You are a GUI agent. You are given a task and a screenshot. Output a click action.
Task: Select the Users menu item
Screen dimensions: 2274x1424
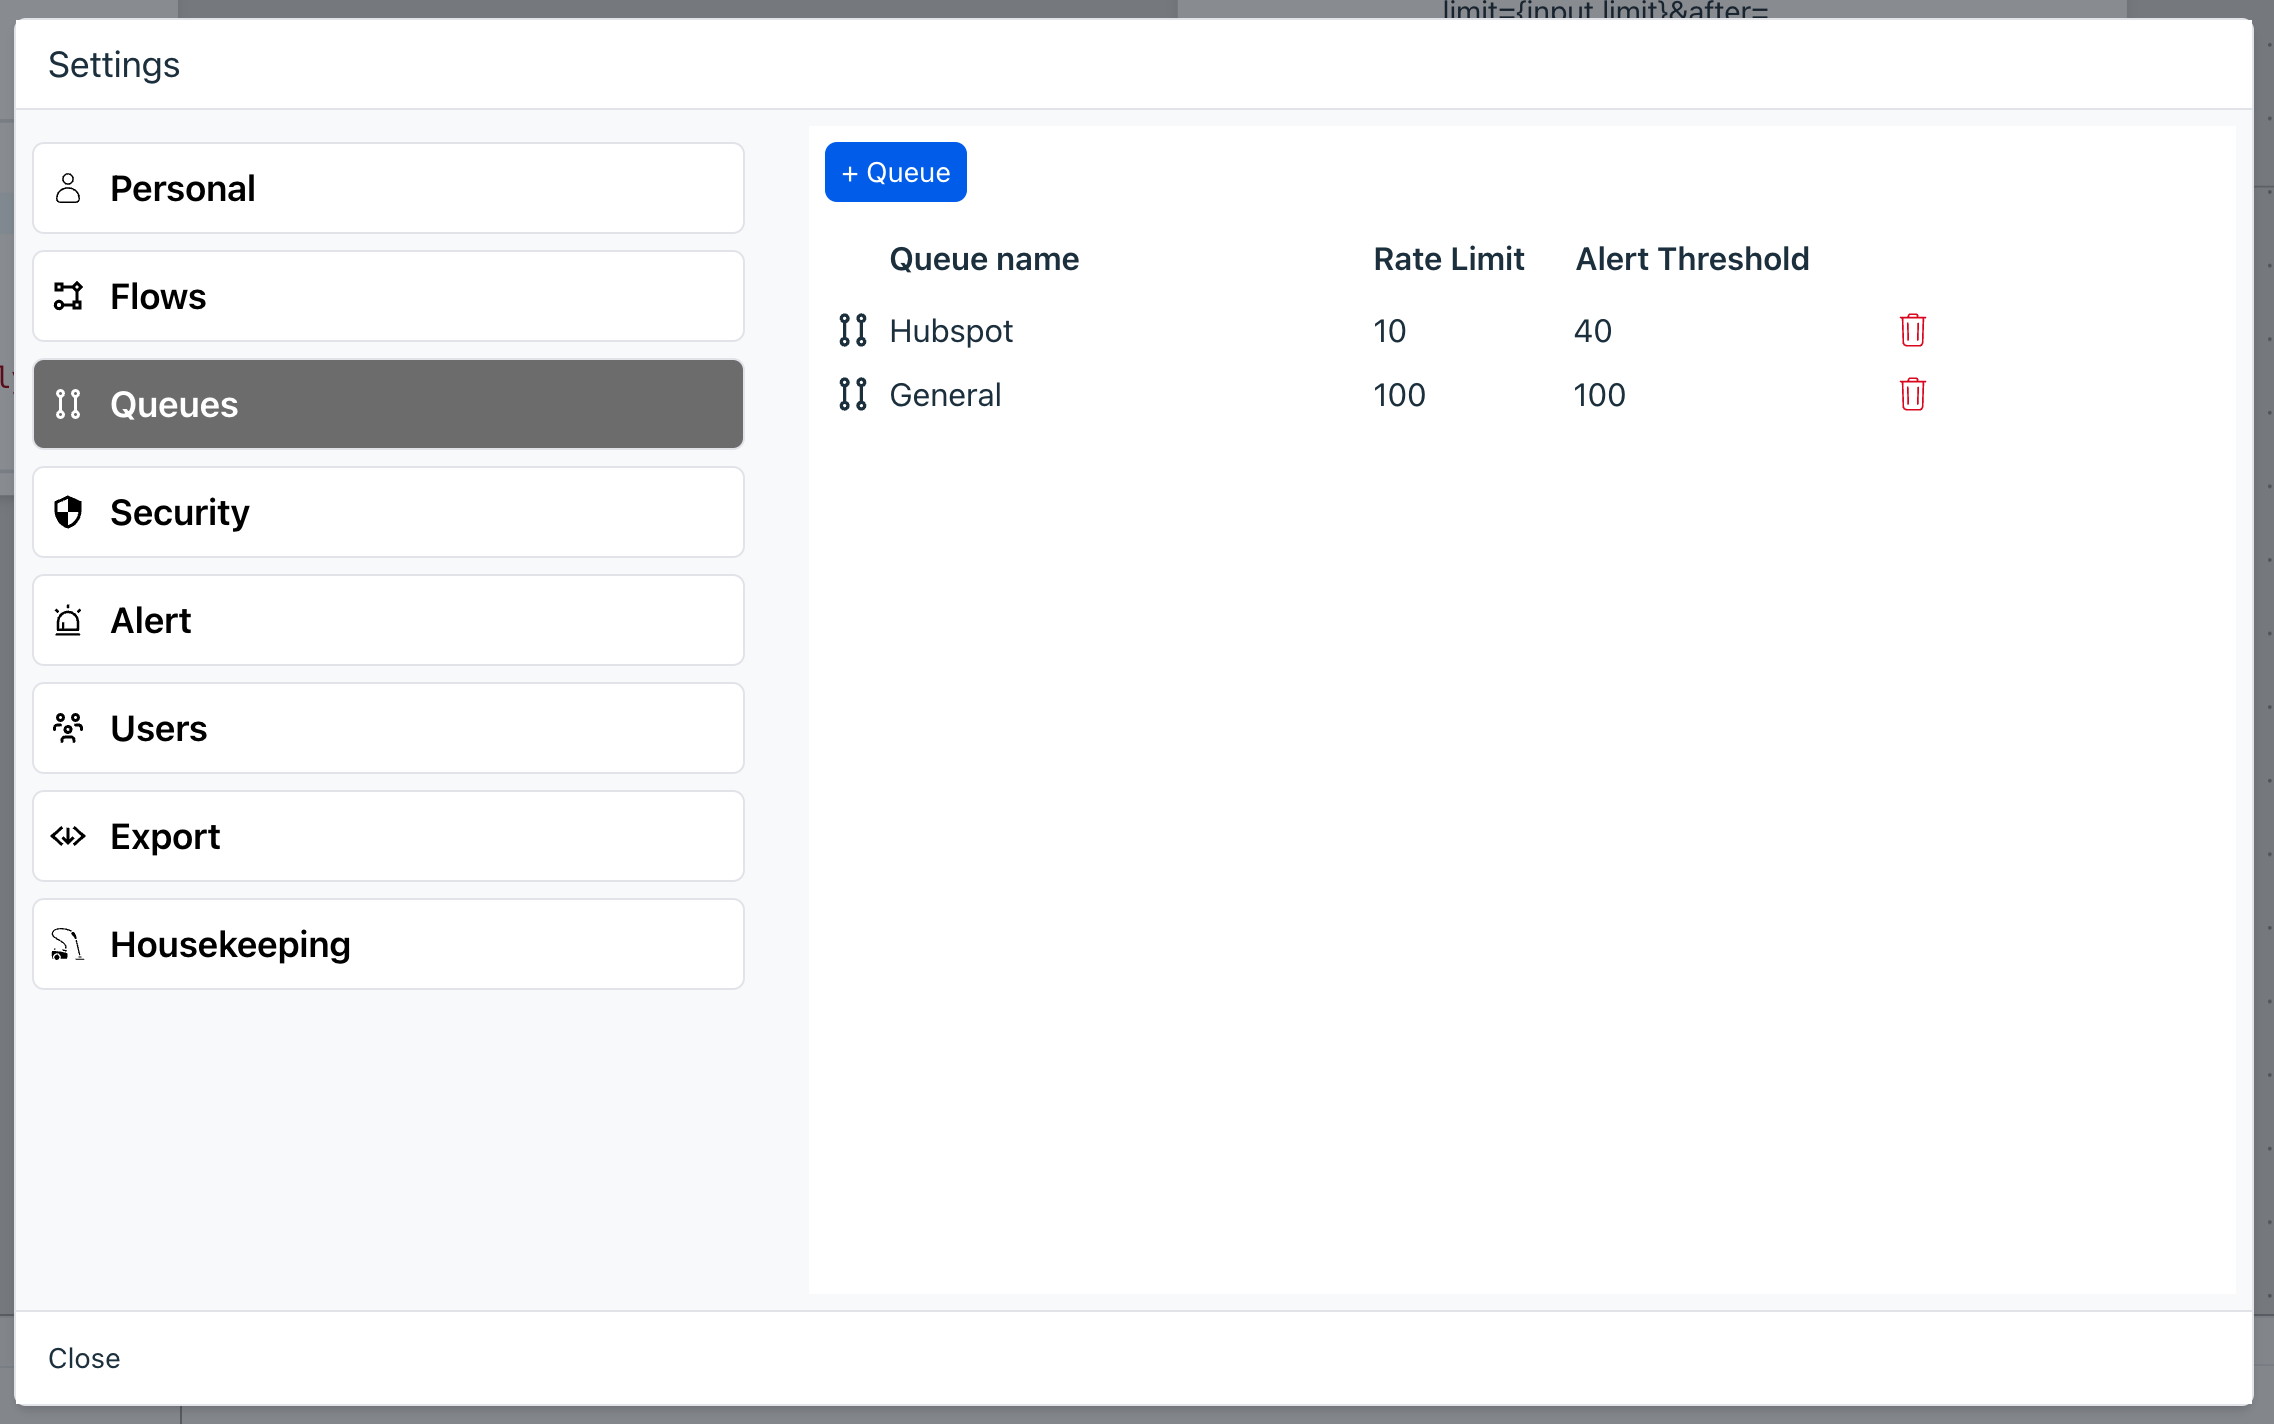coord(389,728)
